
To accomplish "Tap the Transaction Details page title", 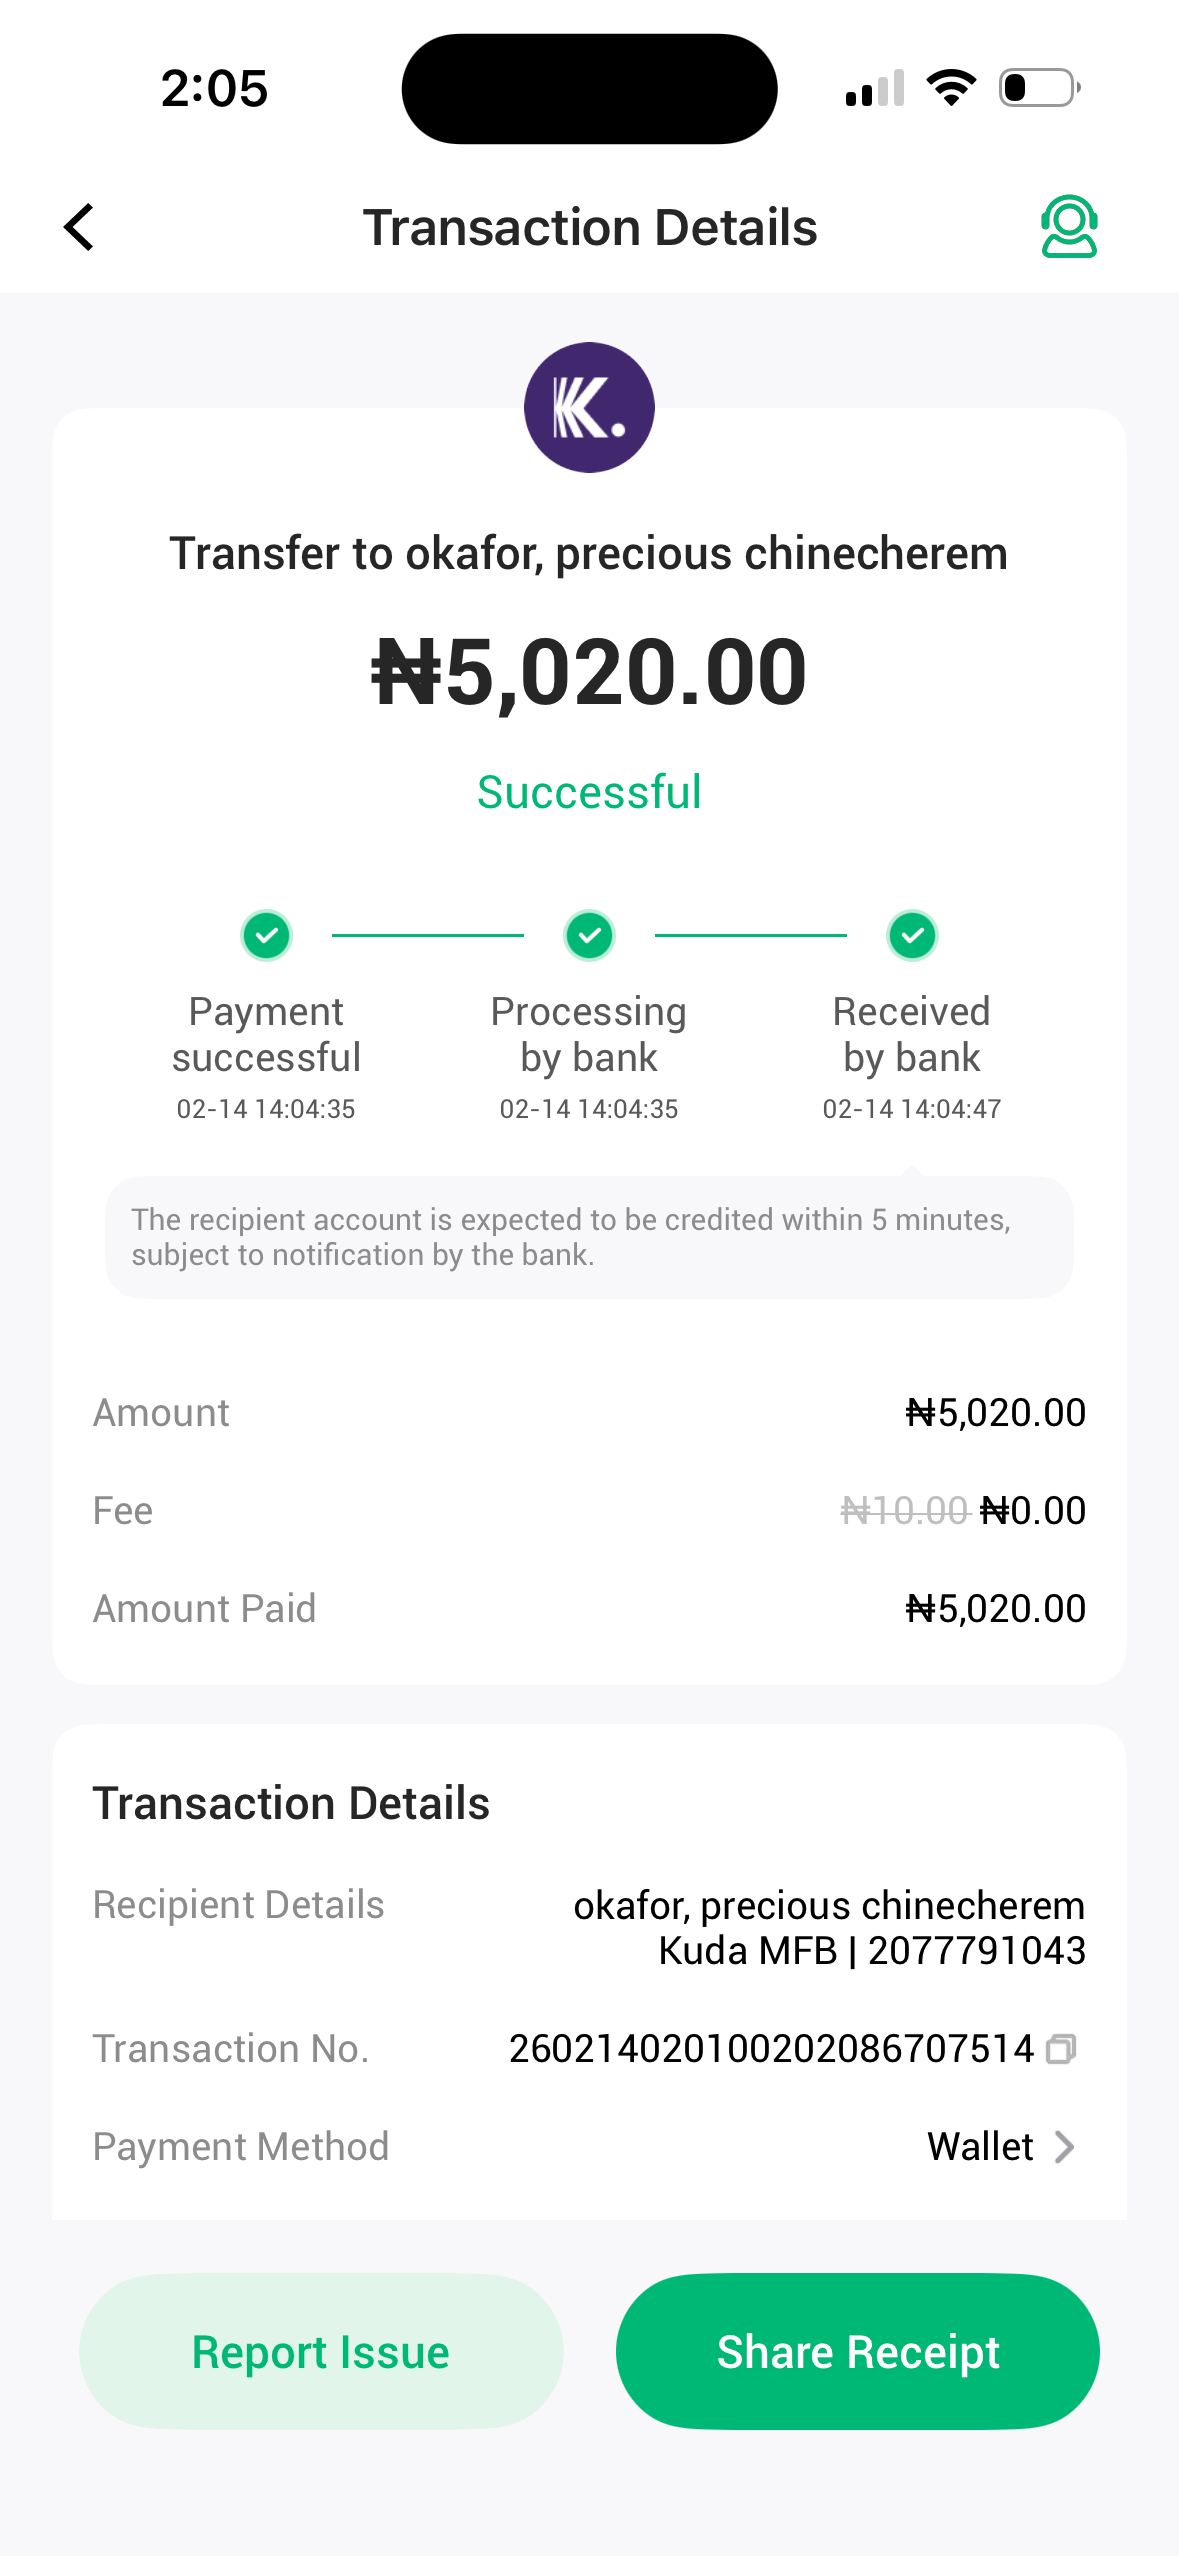I will point(589,227).
